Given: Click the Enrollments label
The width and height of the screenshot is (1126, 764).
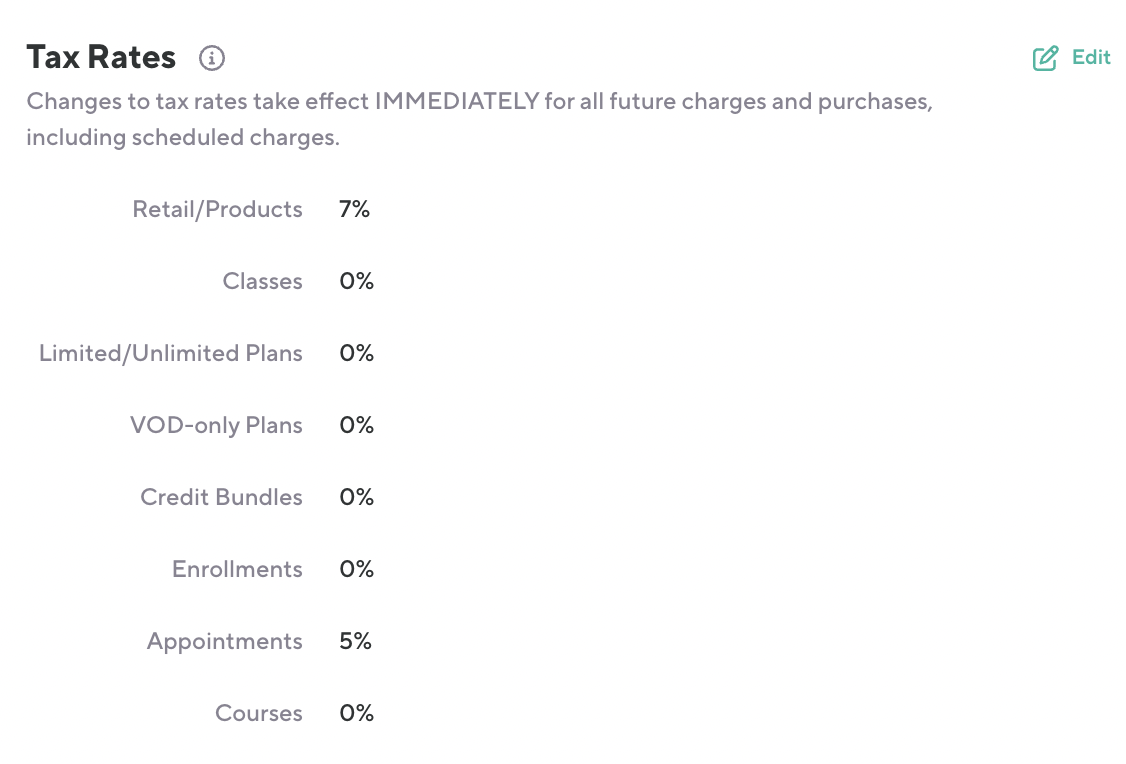Looking at the screenshot, I should (237, 569).
